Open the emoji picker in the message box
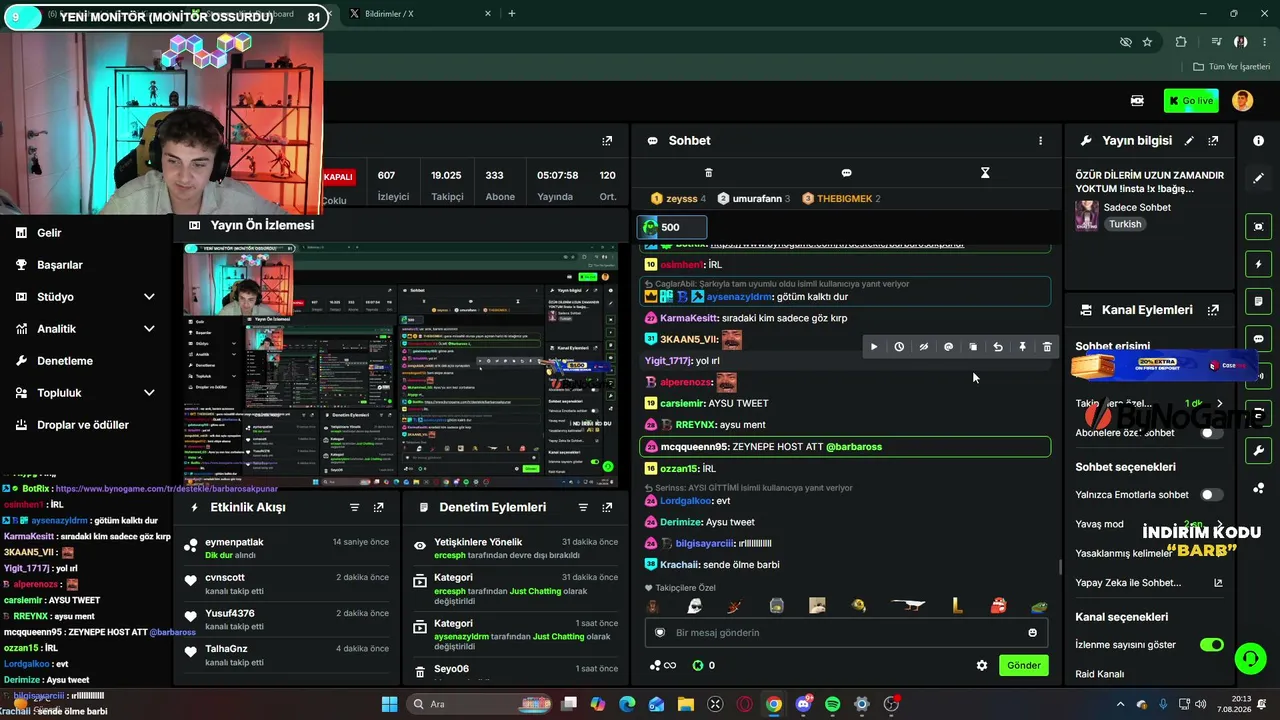This screenshot has height=720, width=1280. click(1033, 633)
